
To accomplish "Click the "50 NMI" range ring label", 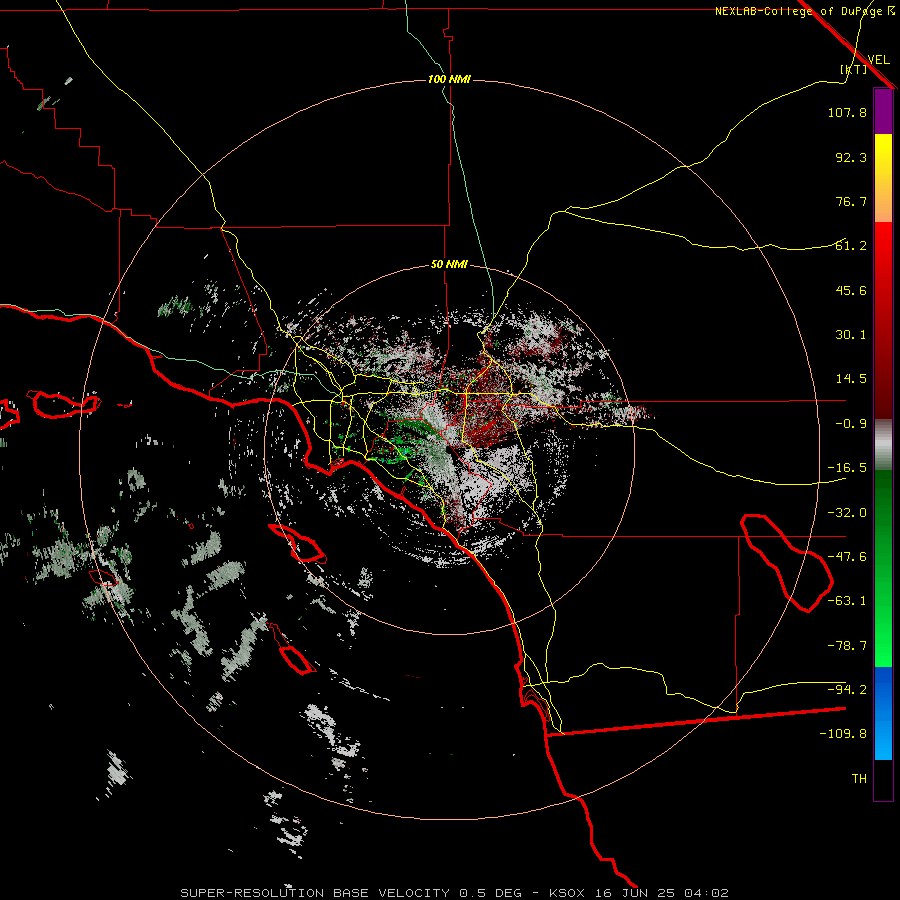I will [449, 265].
